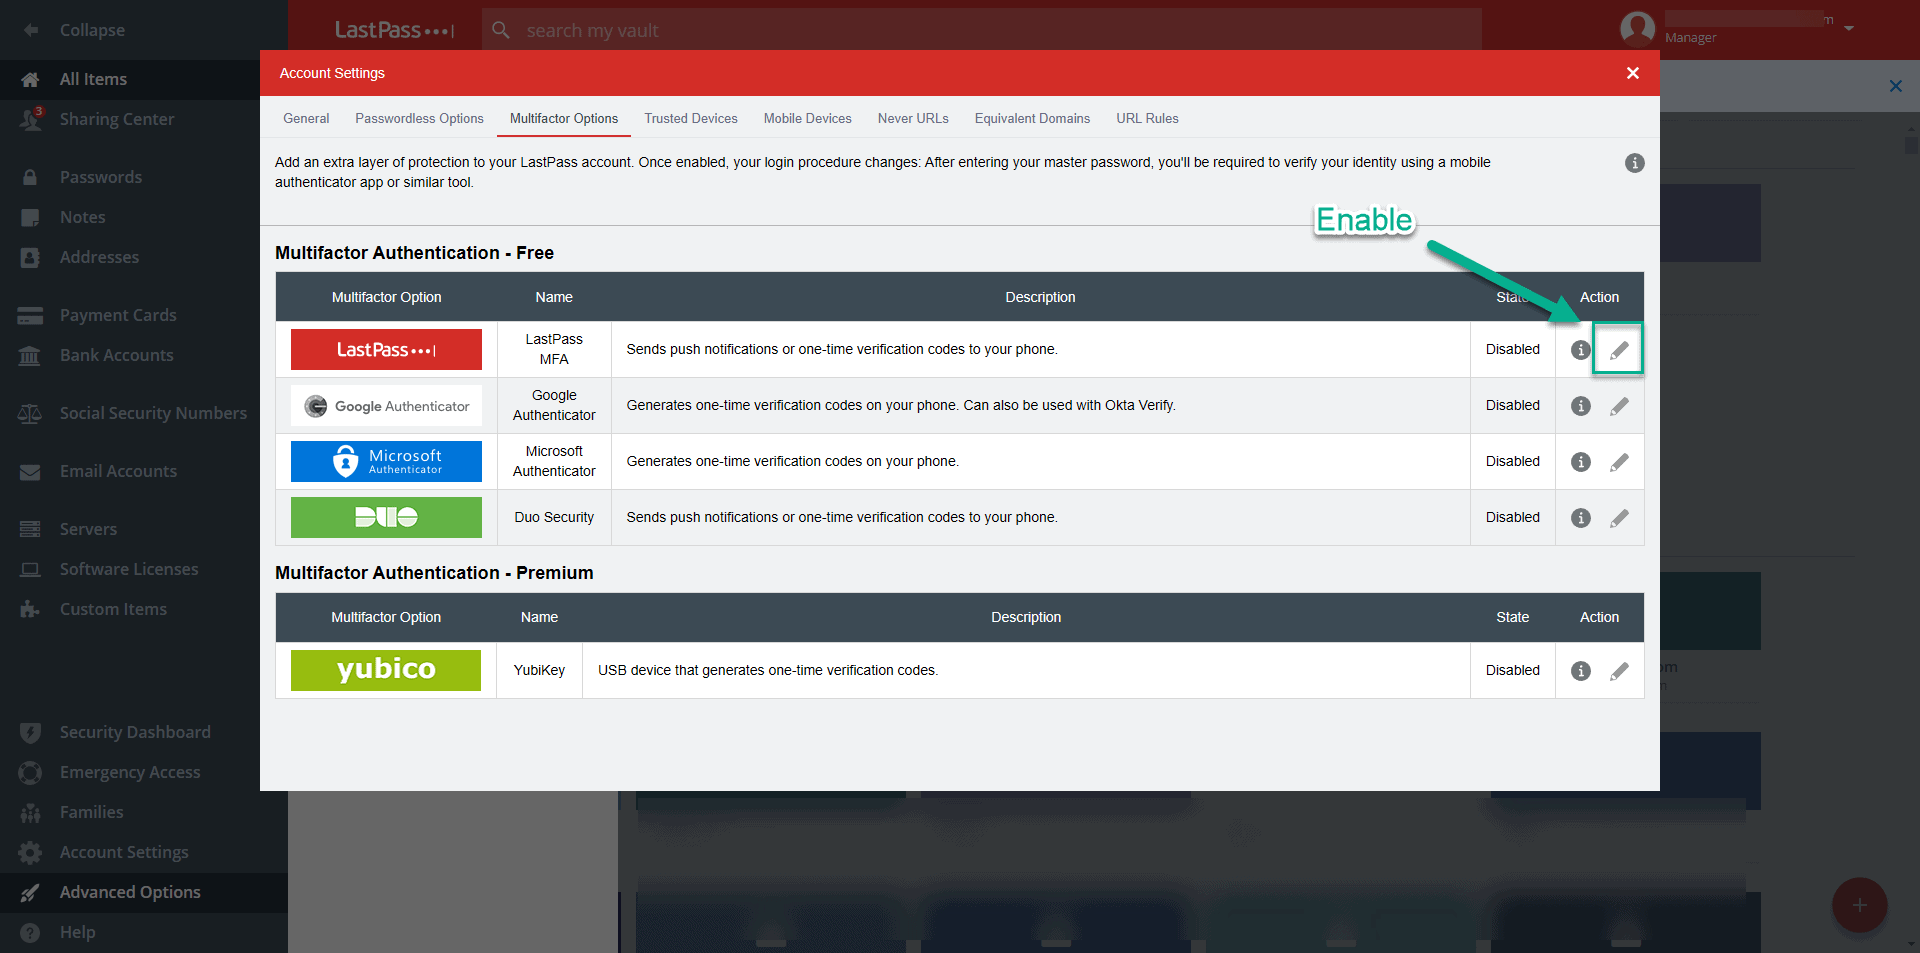Click the yubico logo

click(x=386, y=670)
